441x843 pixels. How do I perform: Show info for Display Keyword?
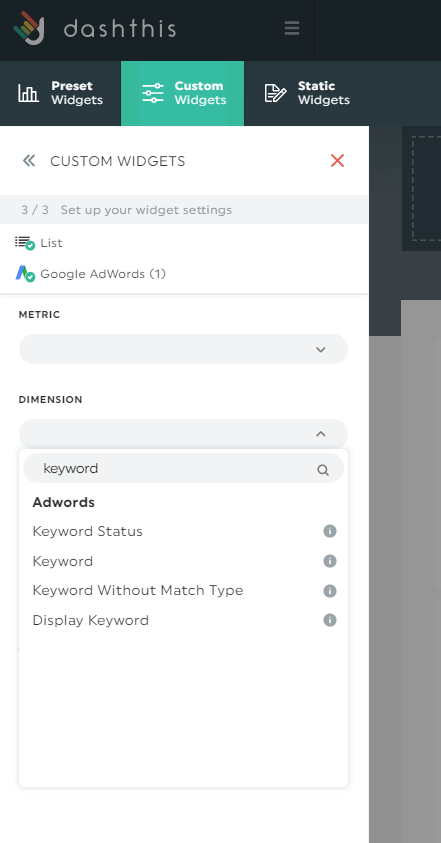(x=330, y=620)
